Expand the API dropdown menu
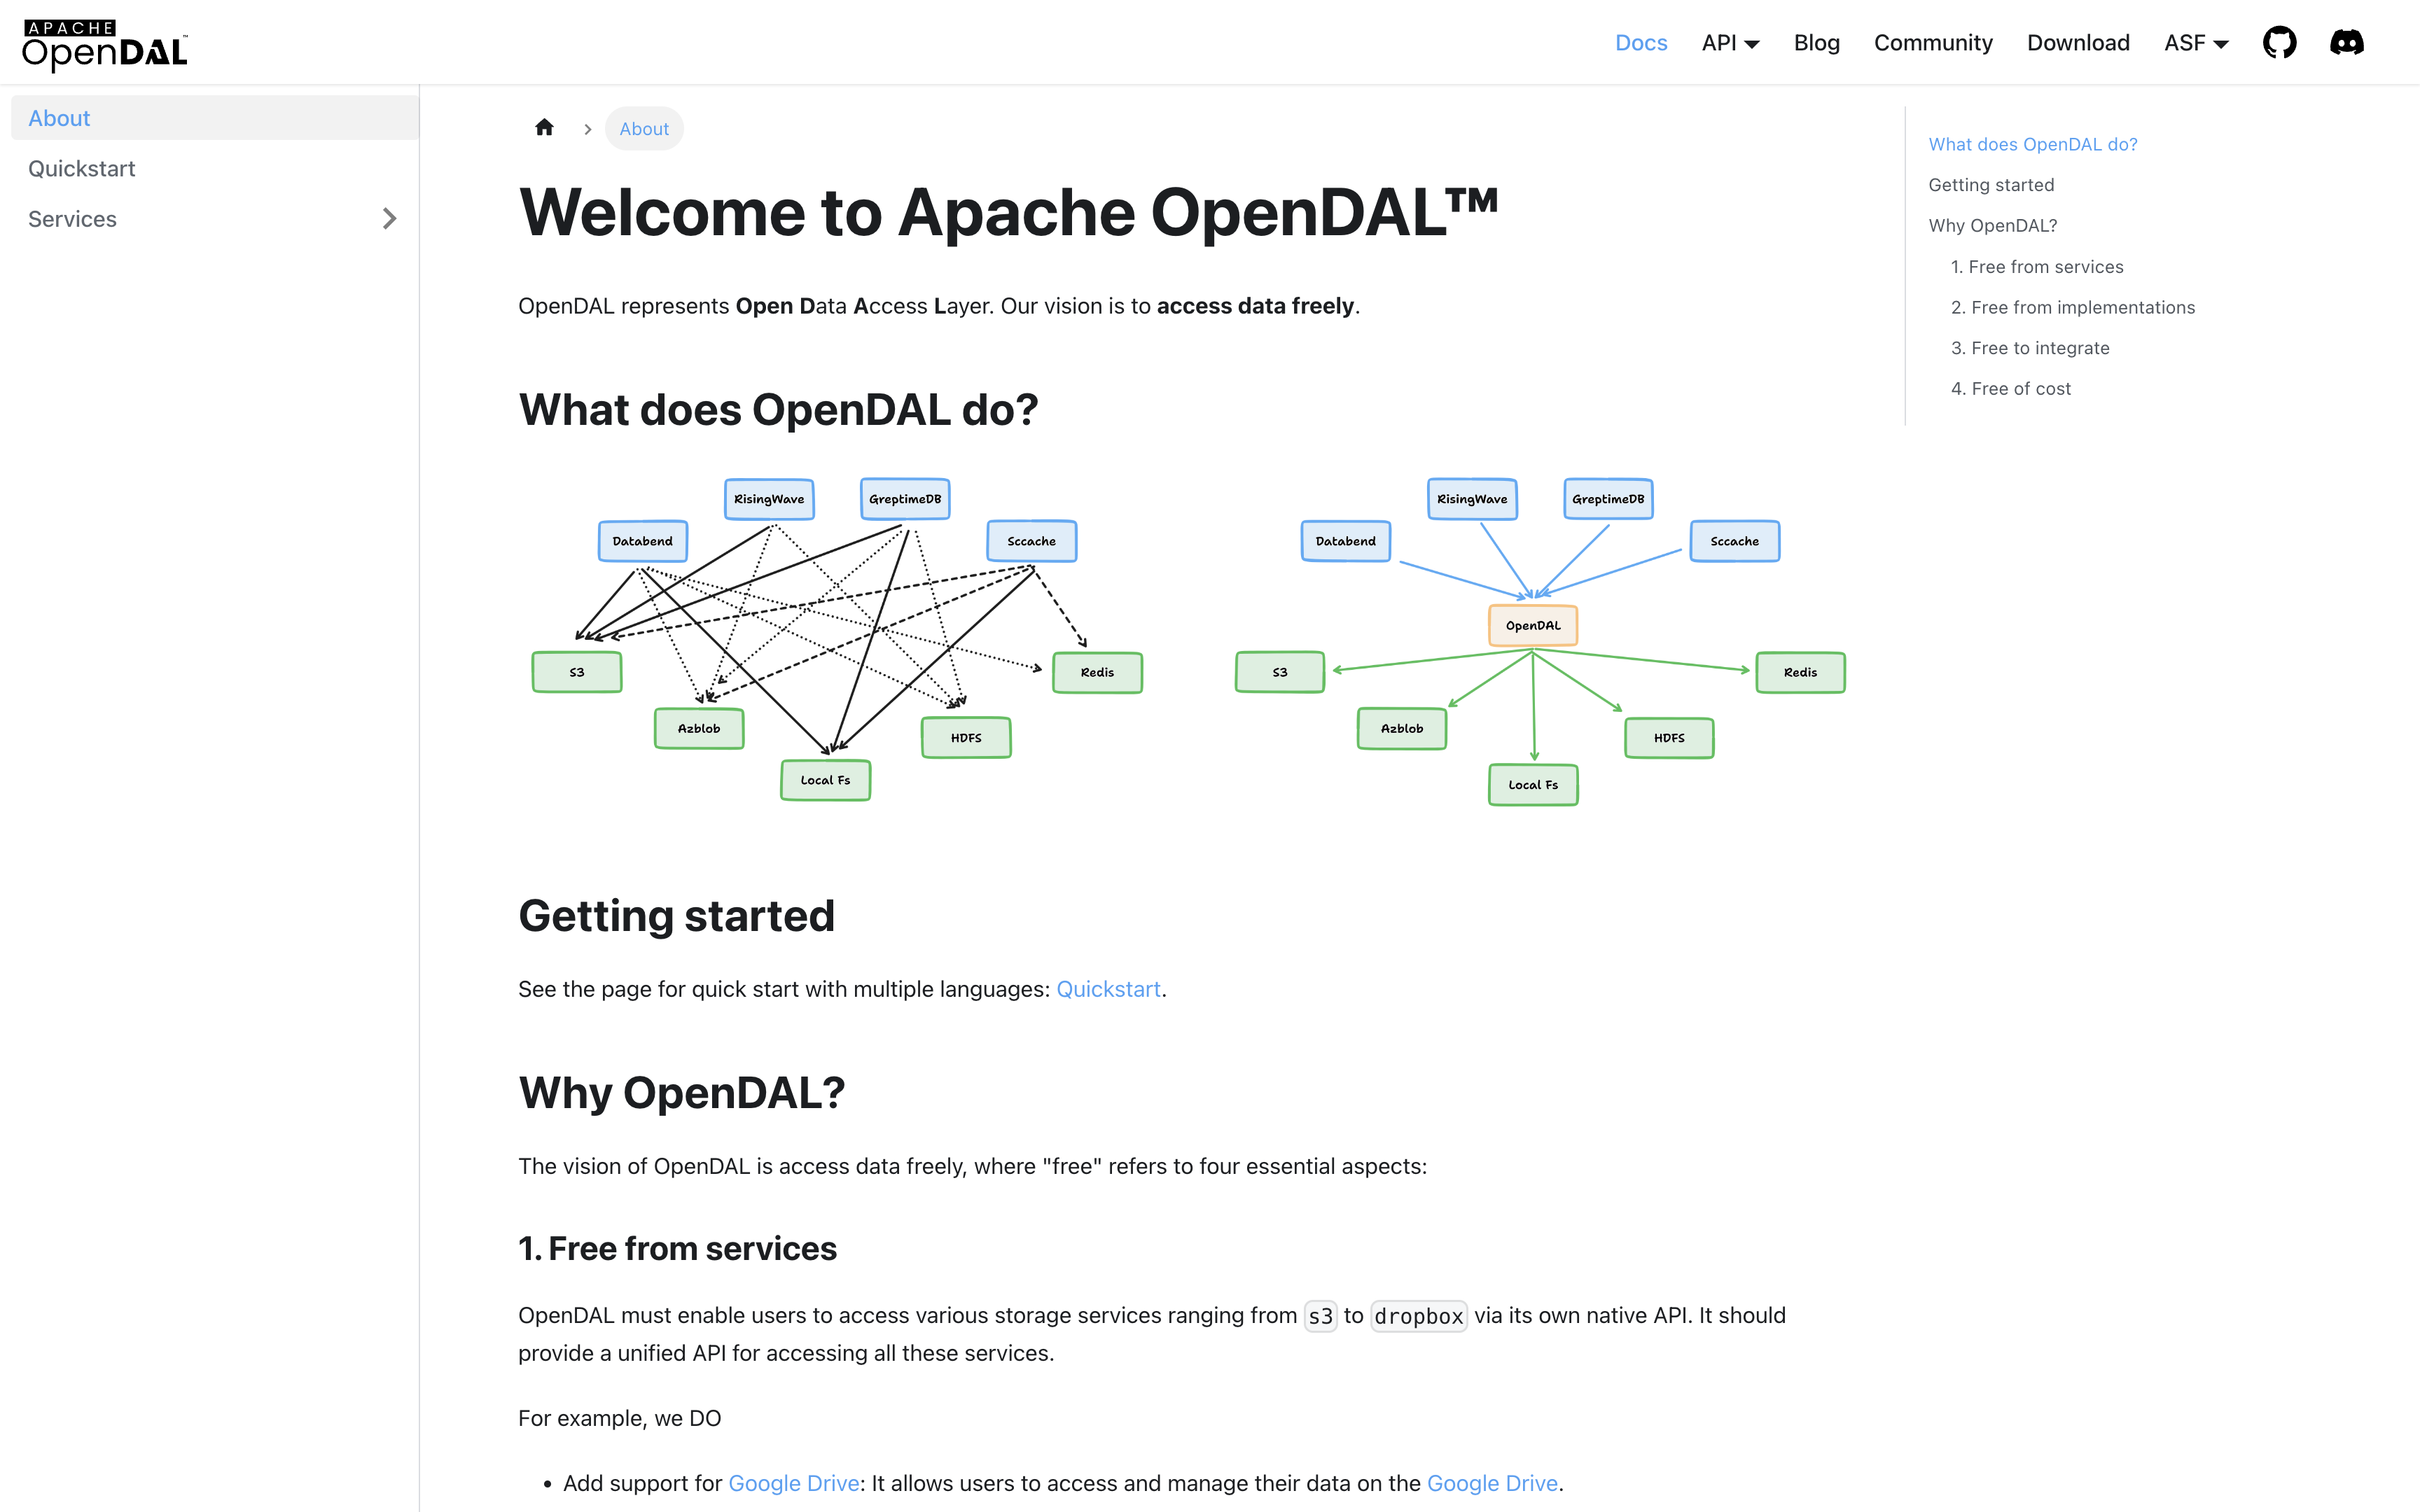Image resolution: width=2420 pixels, height=1512 pixels. (x=1728, y=42)
